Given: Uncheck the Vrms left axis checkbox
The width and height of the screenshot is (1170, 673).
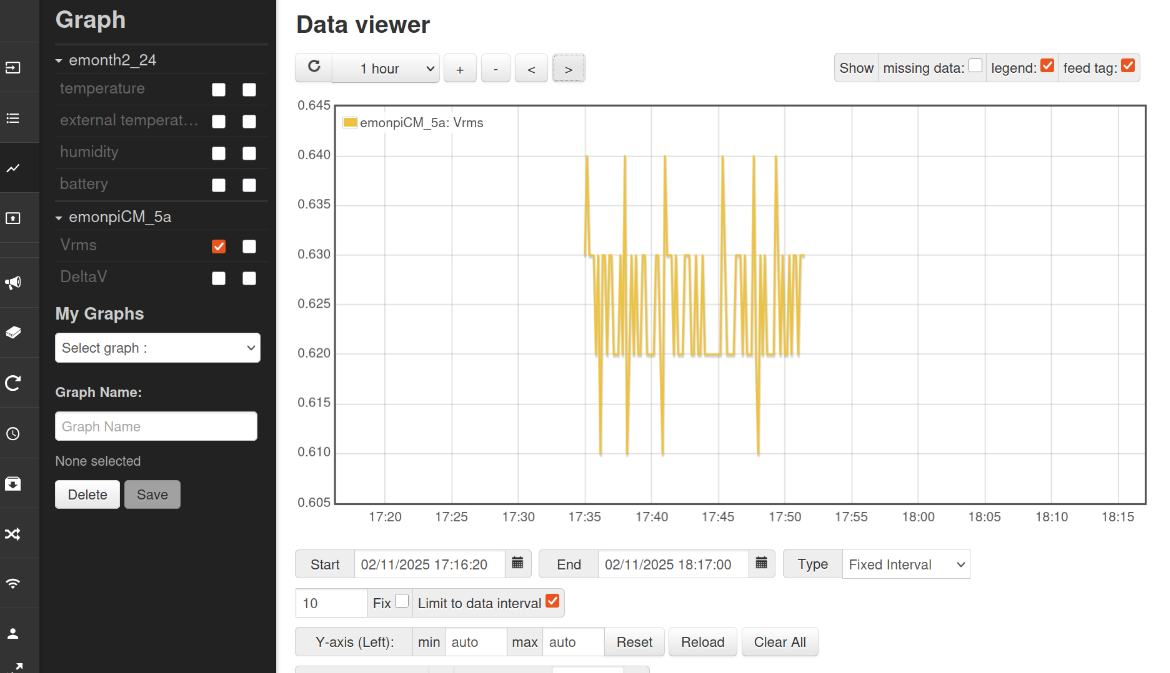Looking at the screenshot, I should coord(219,247).
